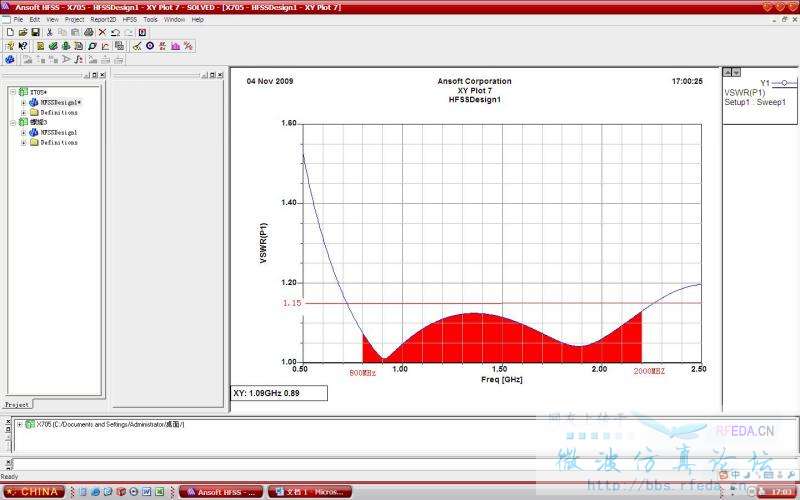Click the green checkmark Validate icon

pyautogui.click(x=53, y=46)
